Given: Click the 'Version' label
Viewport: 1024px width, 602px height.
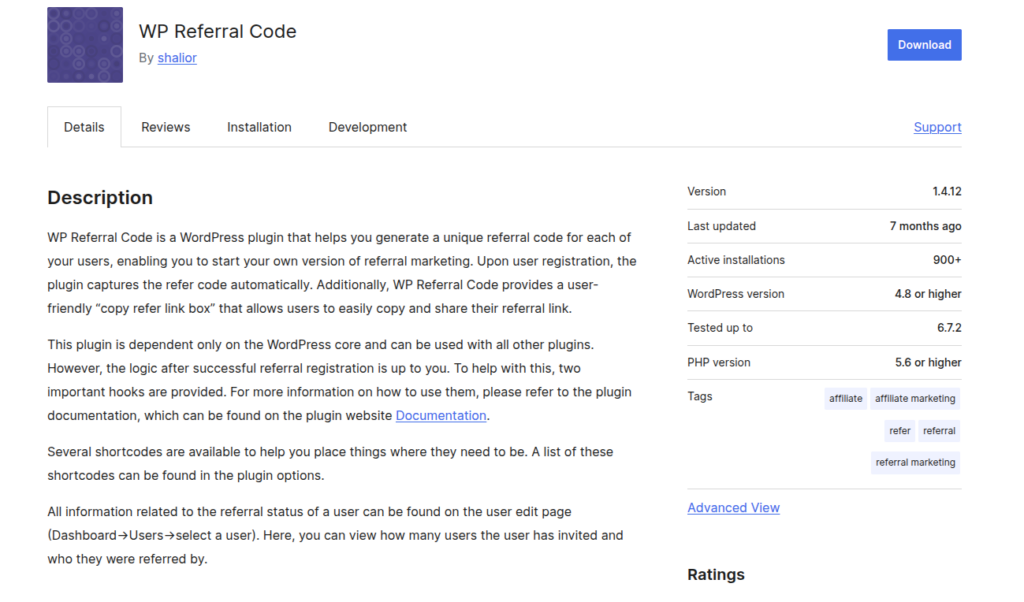Looking at the screenshot, I should point(707,192).
